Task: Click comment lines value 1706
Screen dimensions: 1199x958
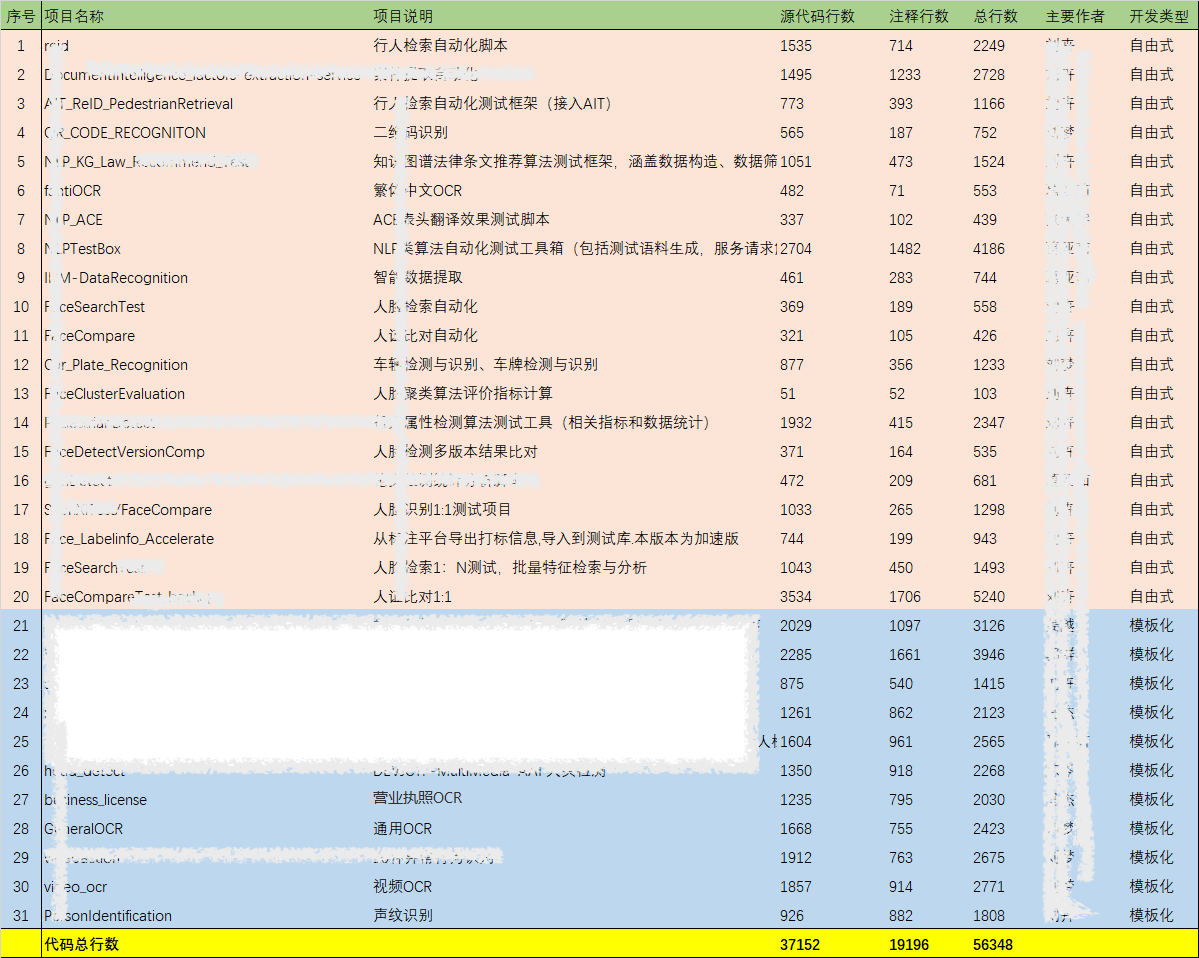Action: tap(905, 598)
